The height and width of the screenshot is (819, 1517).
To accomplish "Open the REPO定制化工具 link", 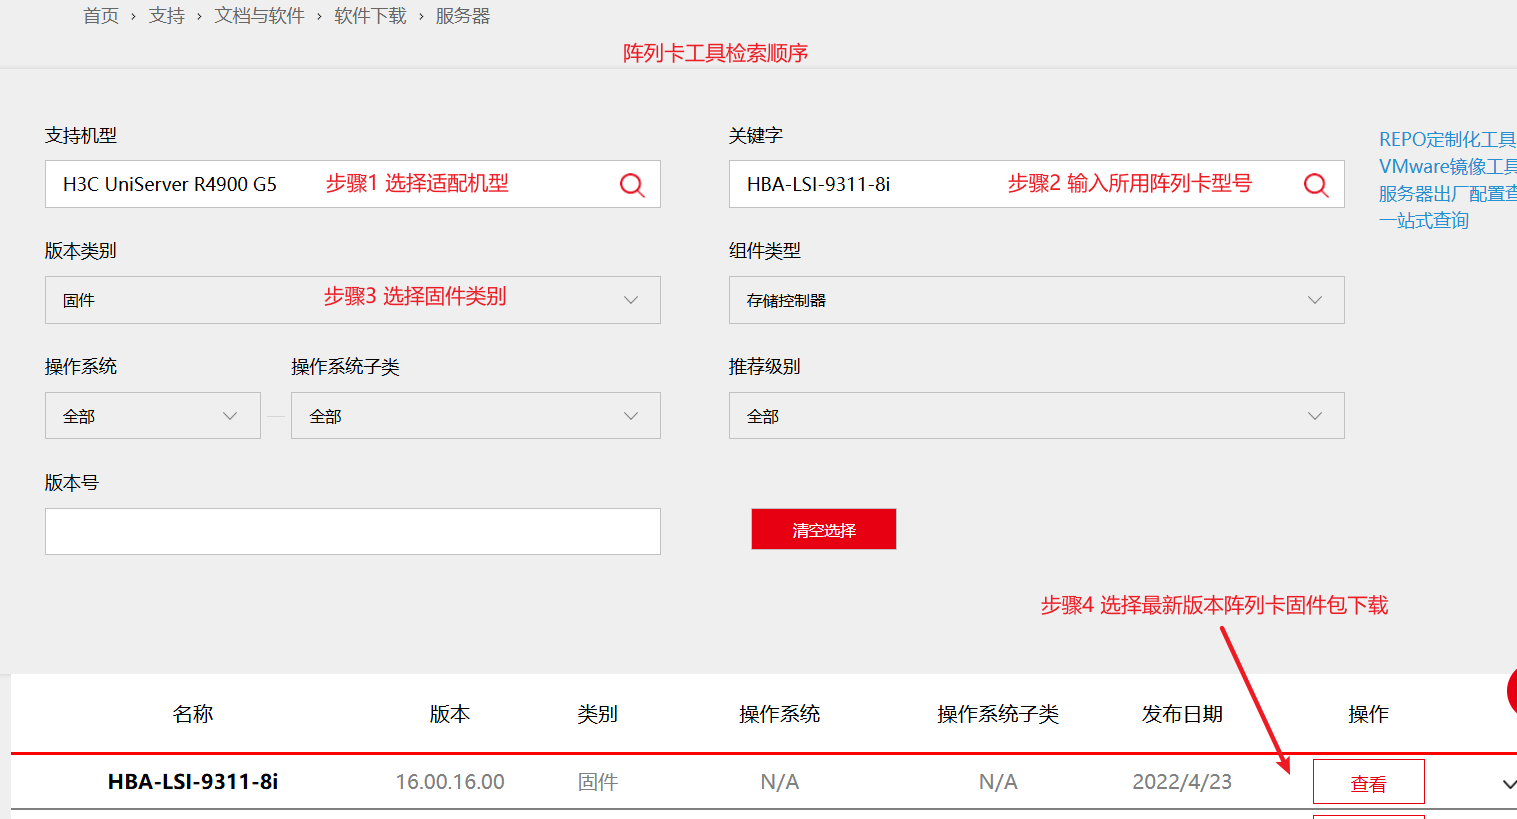I will (1446, 139).
